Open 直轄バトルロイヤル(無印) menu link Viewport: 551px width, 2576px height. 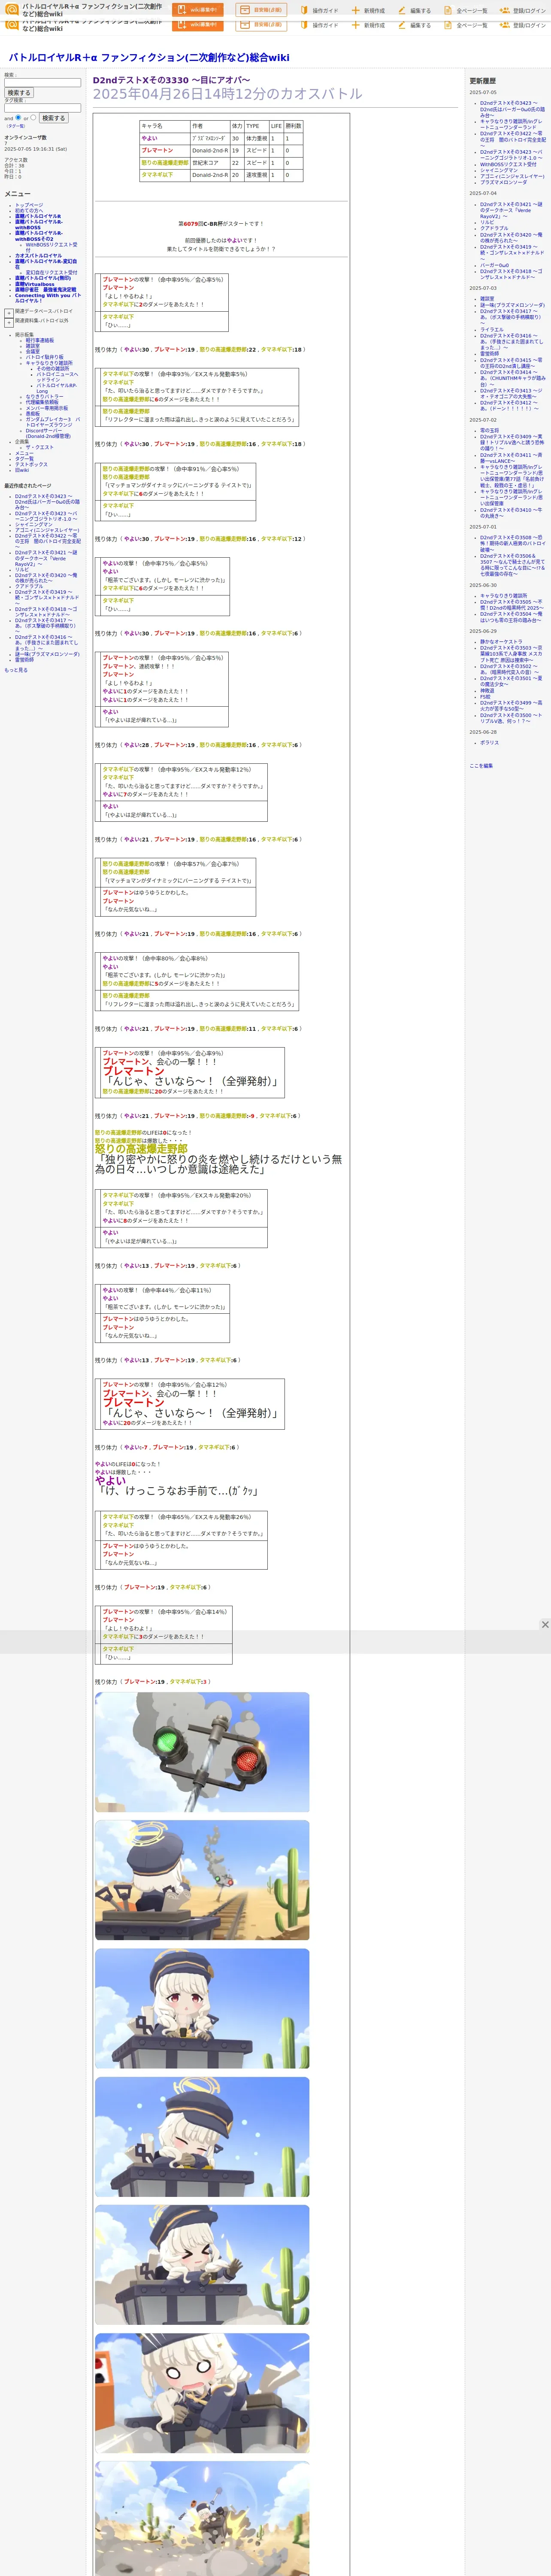[x=43, y=278]
